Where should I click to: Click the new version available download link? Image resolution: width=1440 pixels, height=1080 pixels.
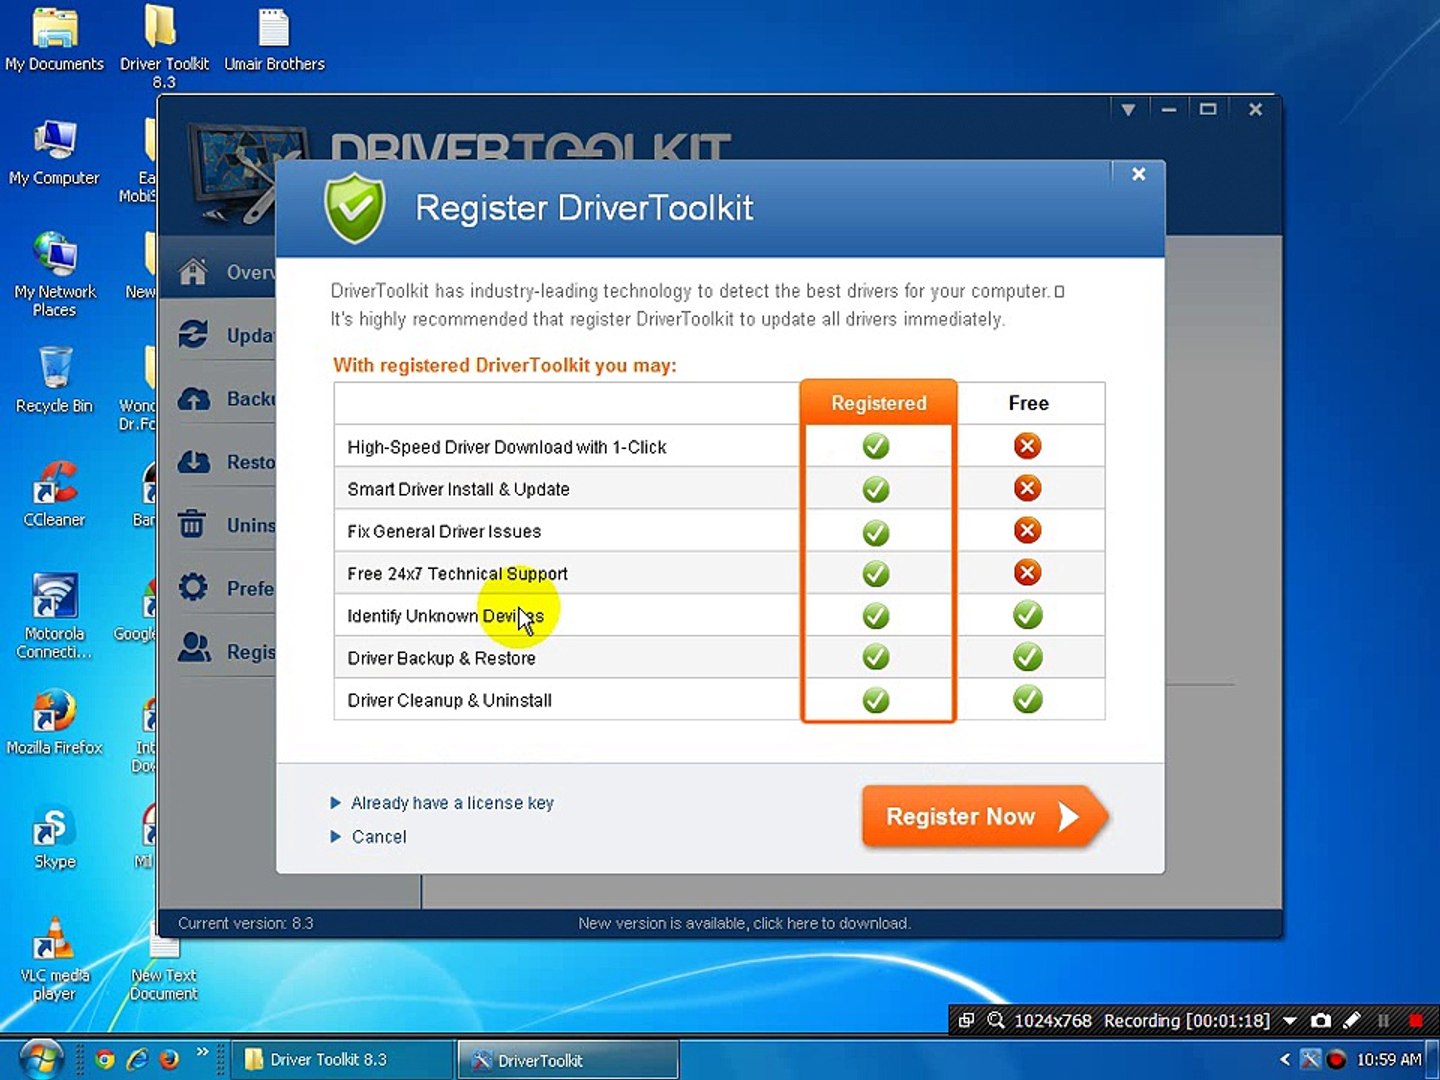point(744,923)
